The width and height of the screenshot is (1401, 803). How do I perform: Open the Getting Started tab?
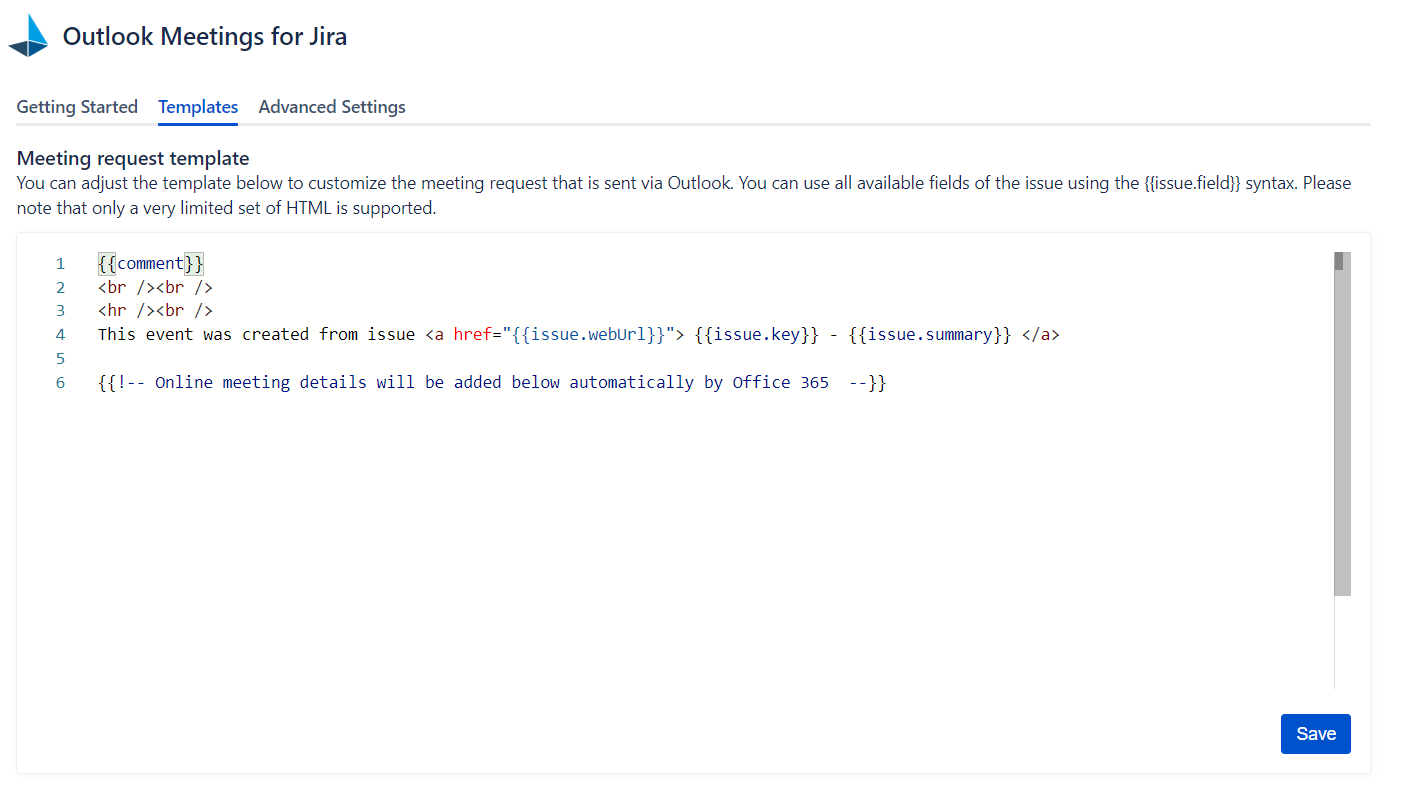click(x=77, y=107)
